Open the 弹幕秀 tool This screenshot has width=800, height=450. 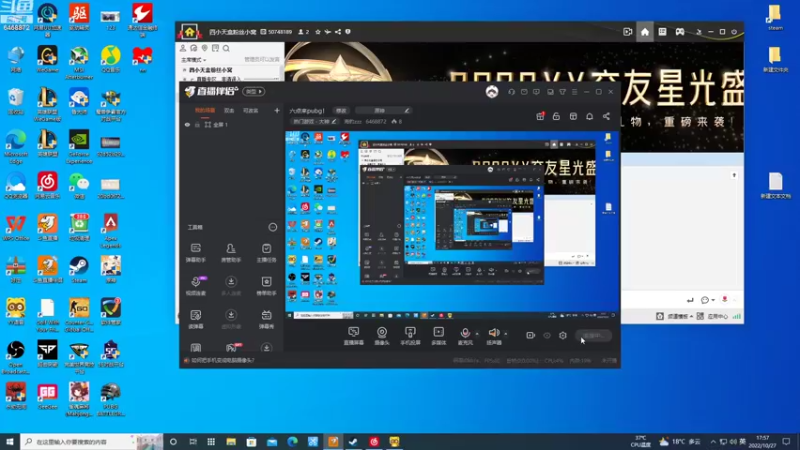coord(266,319)
